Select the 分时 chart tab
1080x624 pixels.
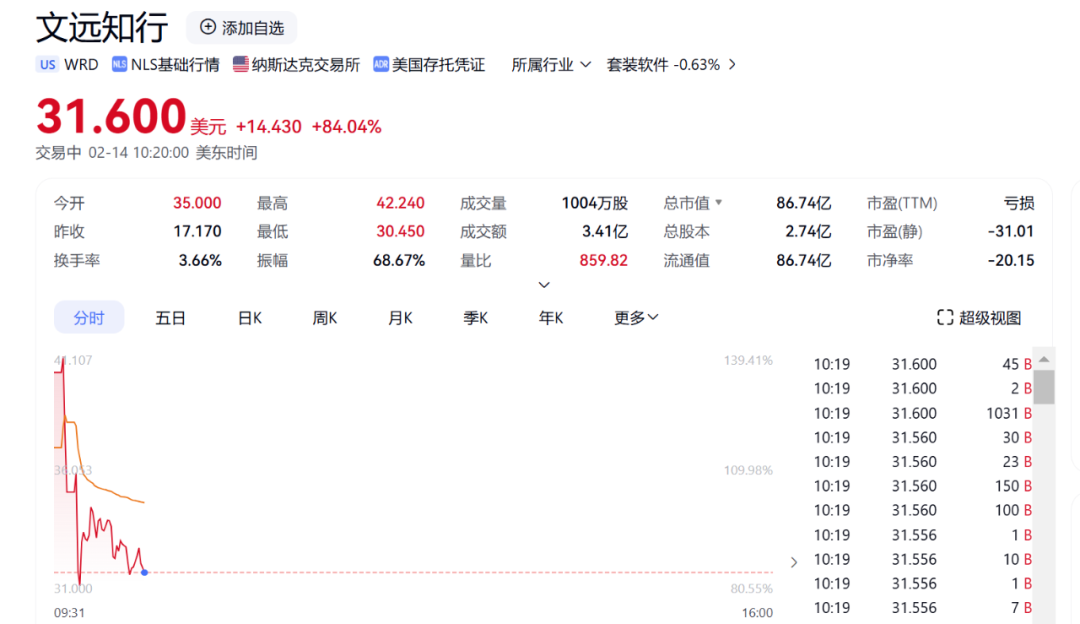point(89,318)
